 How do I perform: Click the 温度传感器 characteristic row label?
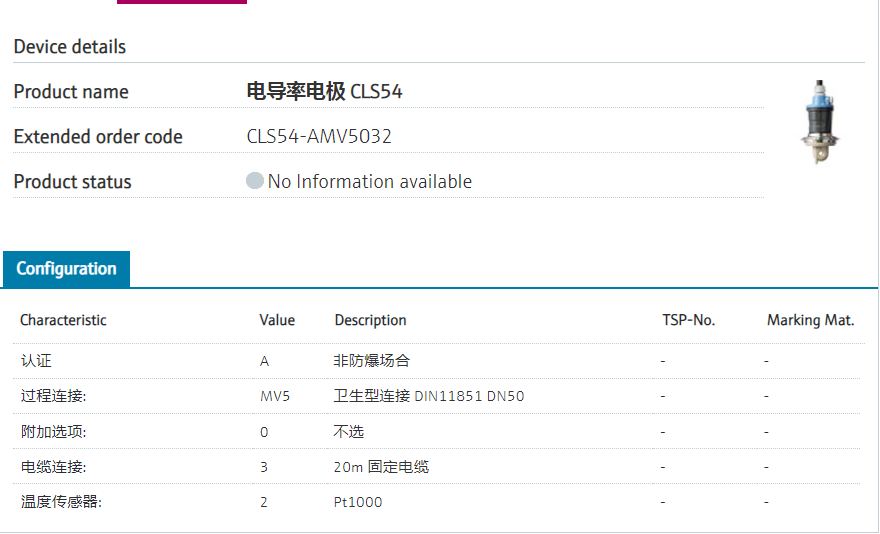[61, 502]
